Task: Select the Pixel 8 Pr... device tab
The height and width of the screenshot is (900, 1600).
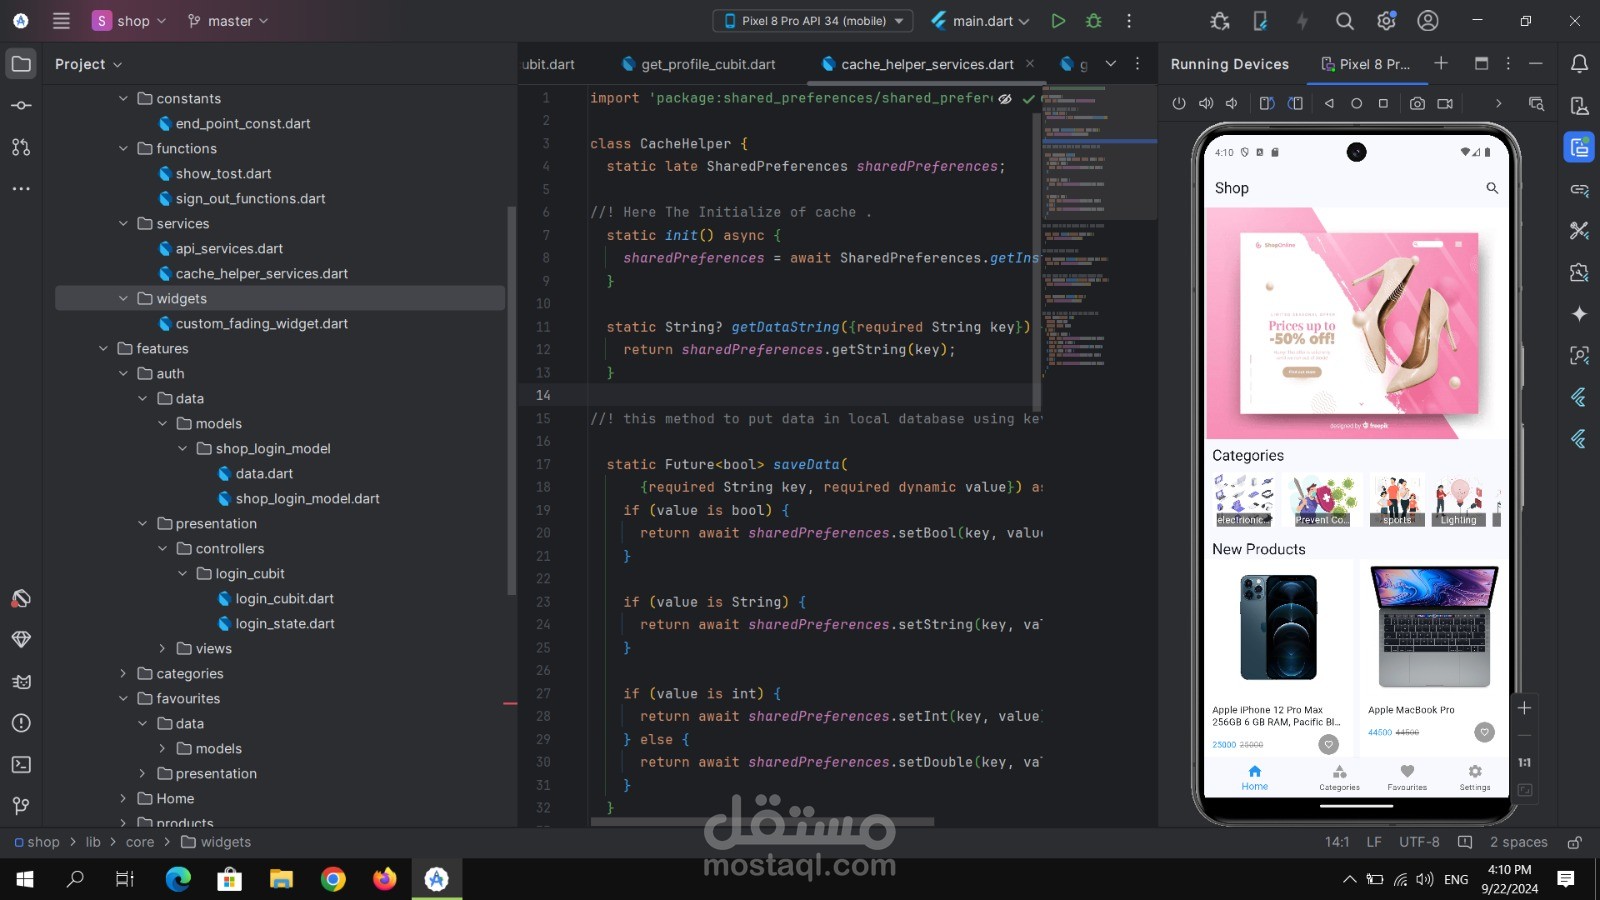Action: [1366, 64]
